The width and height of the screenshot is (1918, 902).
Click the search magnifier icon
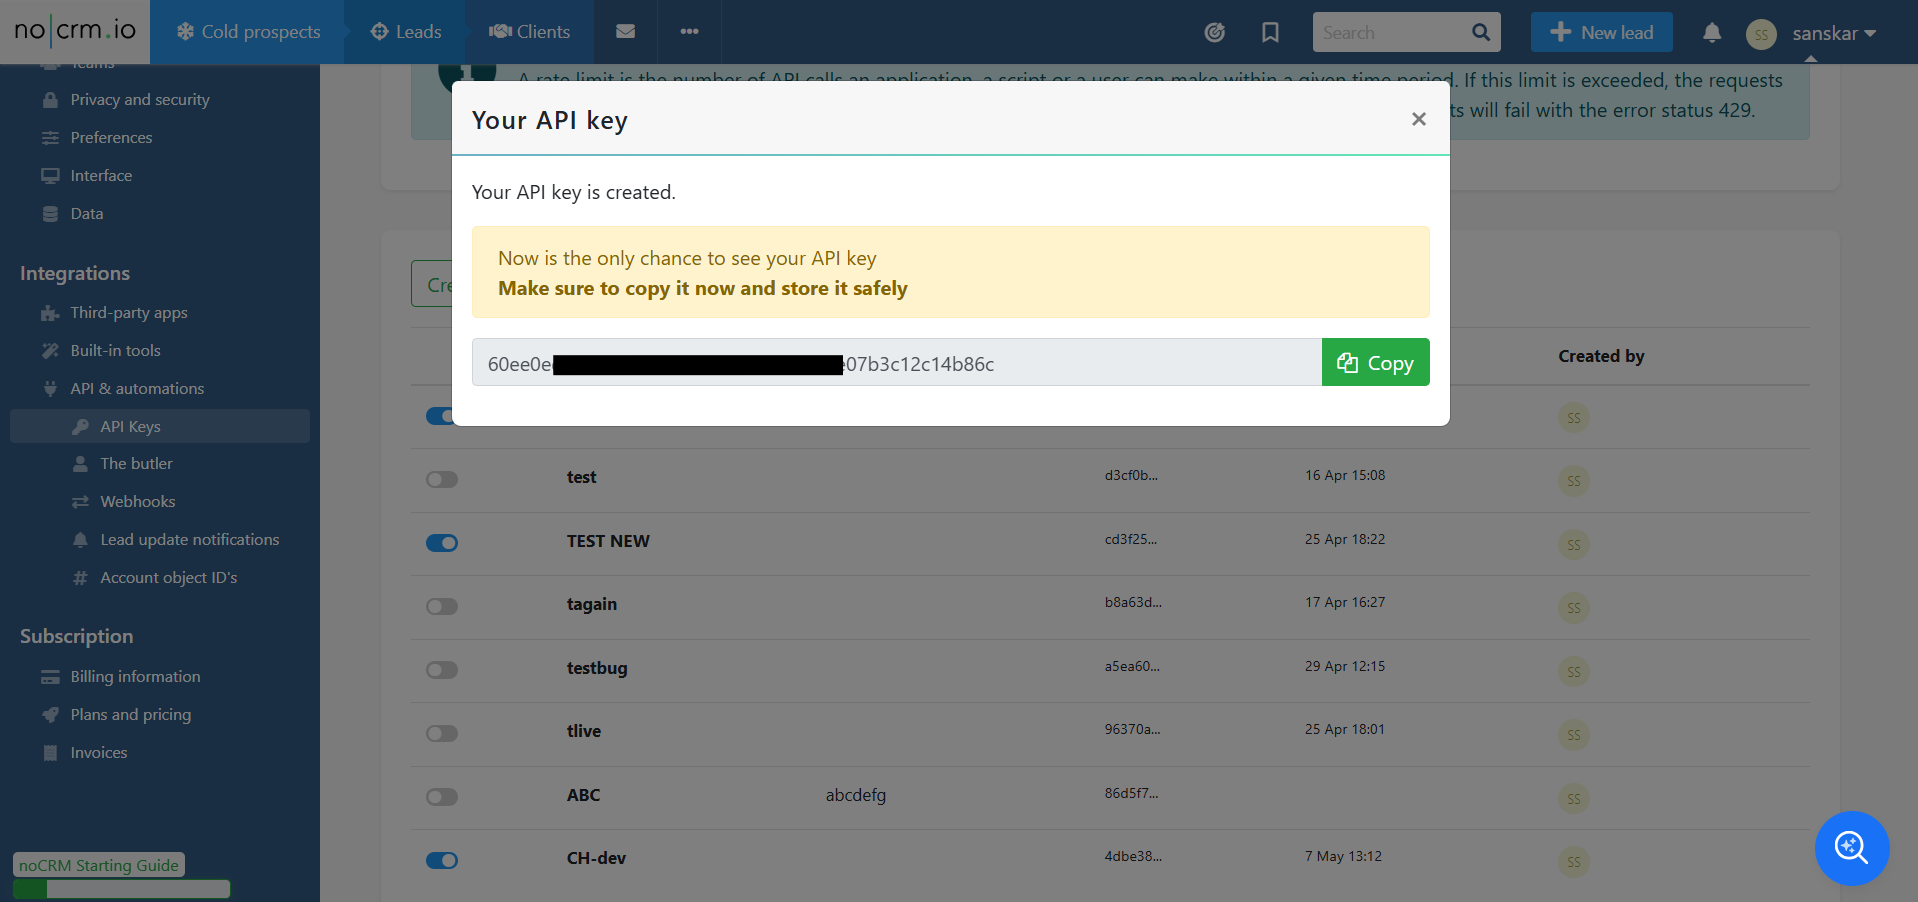pos(1481,32)
